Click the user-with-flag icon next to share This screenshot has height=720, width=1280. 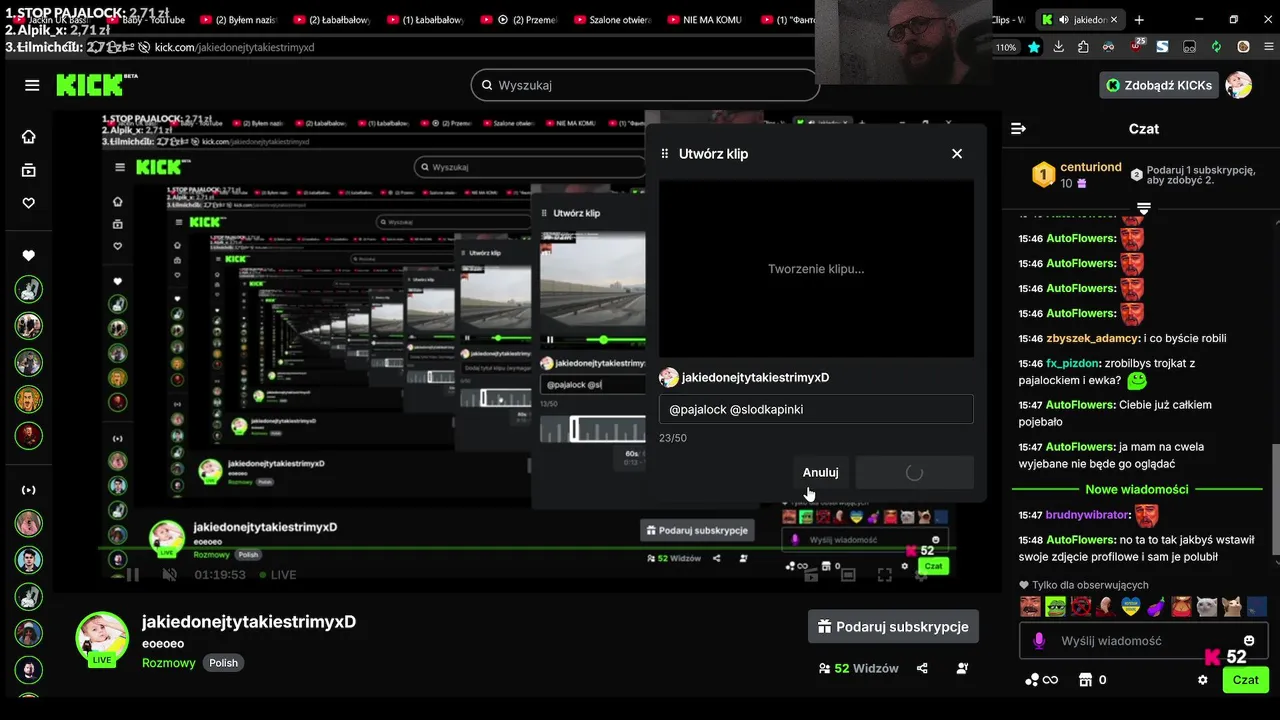[x=962, y=668]
